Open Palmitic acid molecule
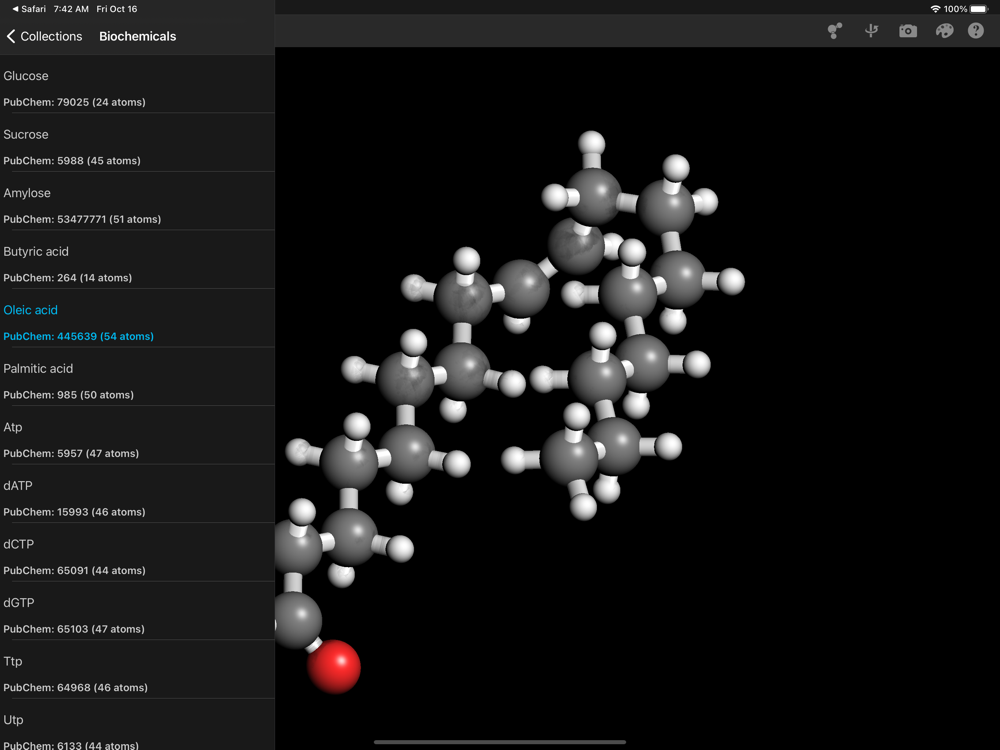 [137, 380]
